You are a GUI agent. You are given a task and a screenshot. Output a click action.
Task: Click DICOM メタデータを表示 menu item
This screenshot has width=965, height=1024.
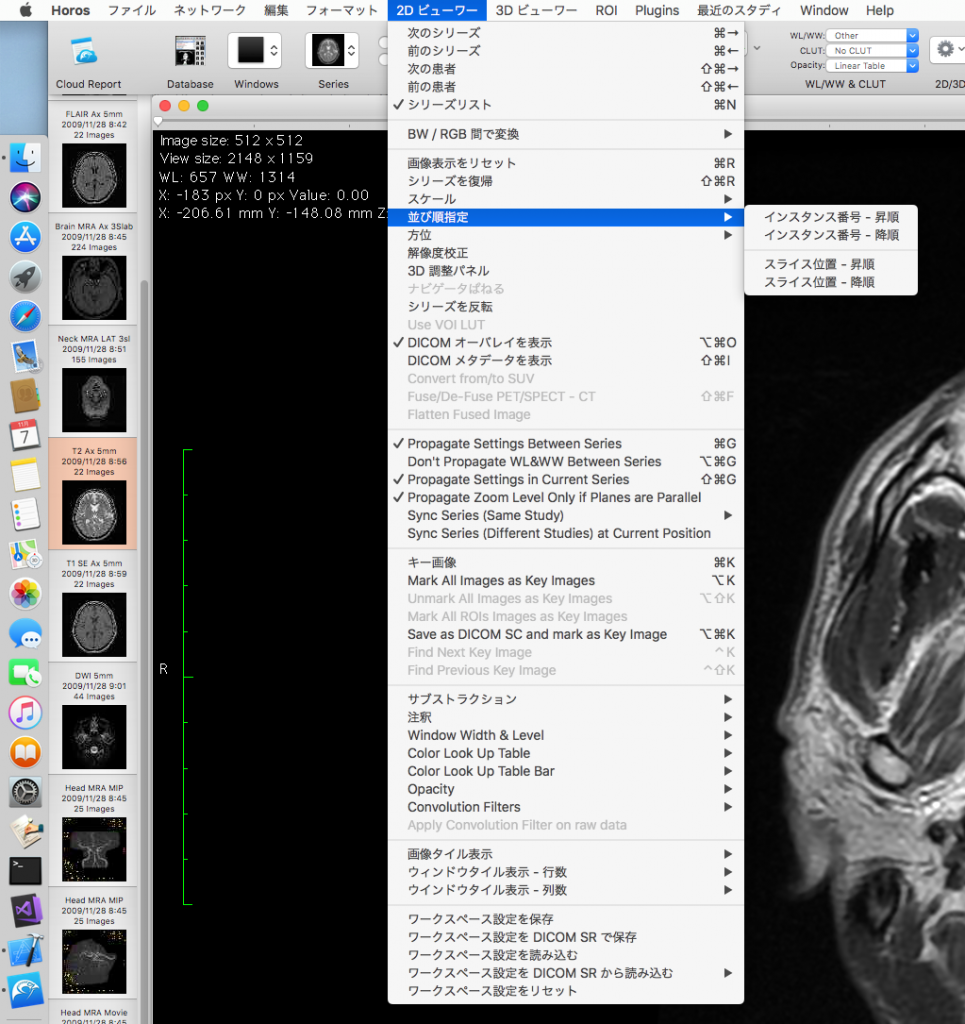pyautogui.click(x=565, y=360)
